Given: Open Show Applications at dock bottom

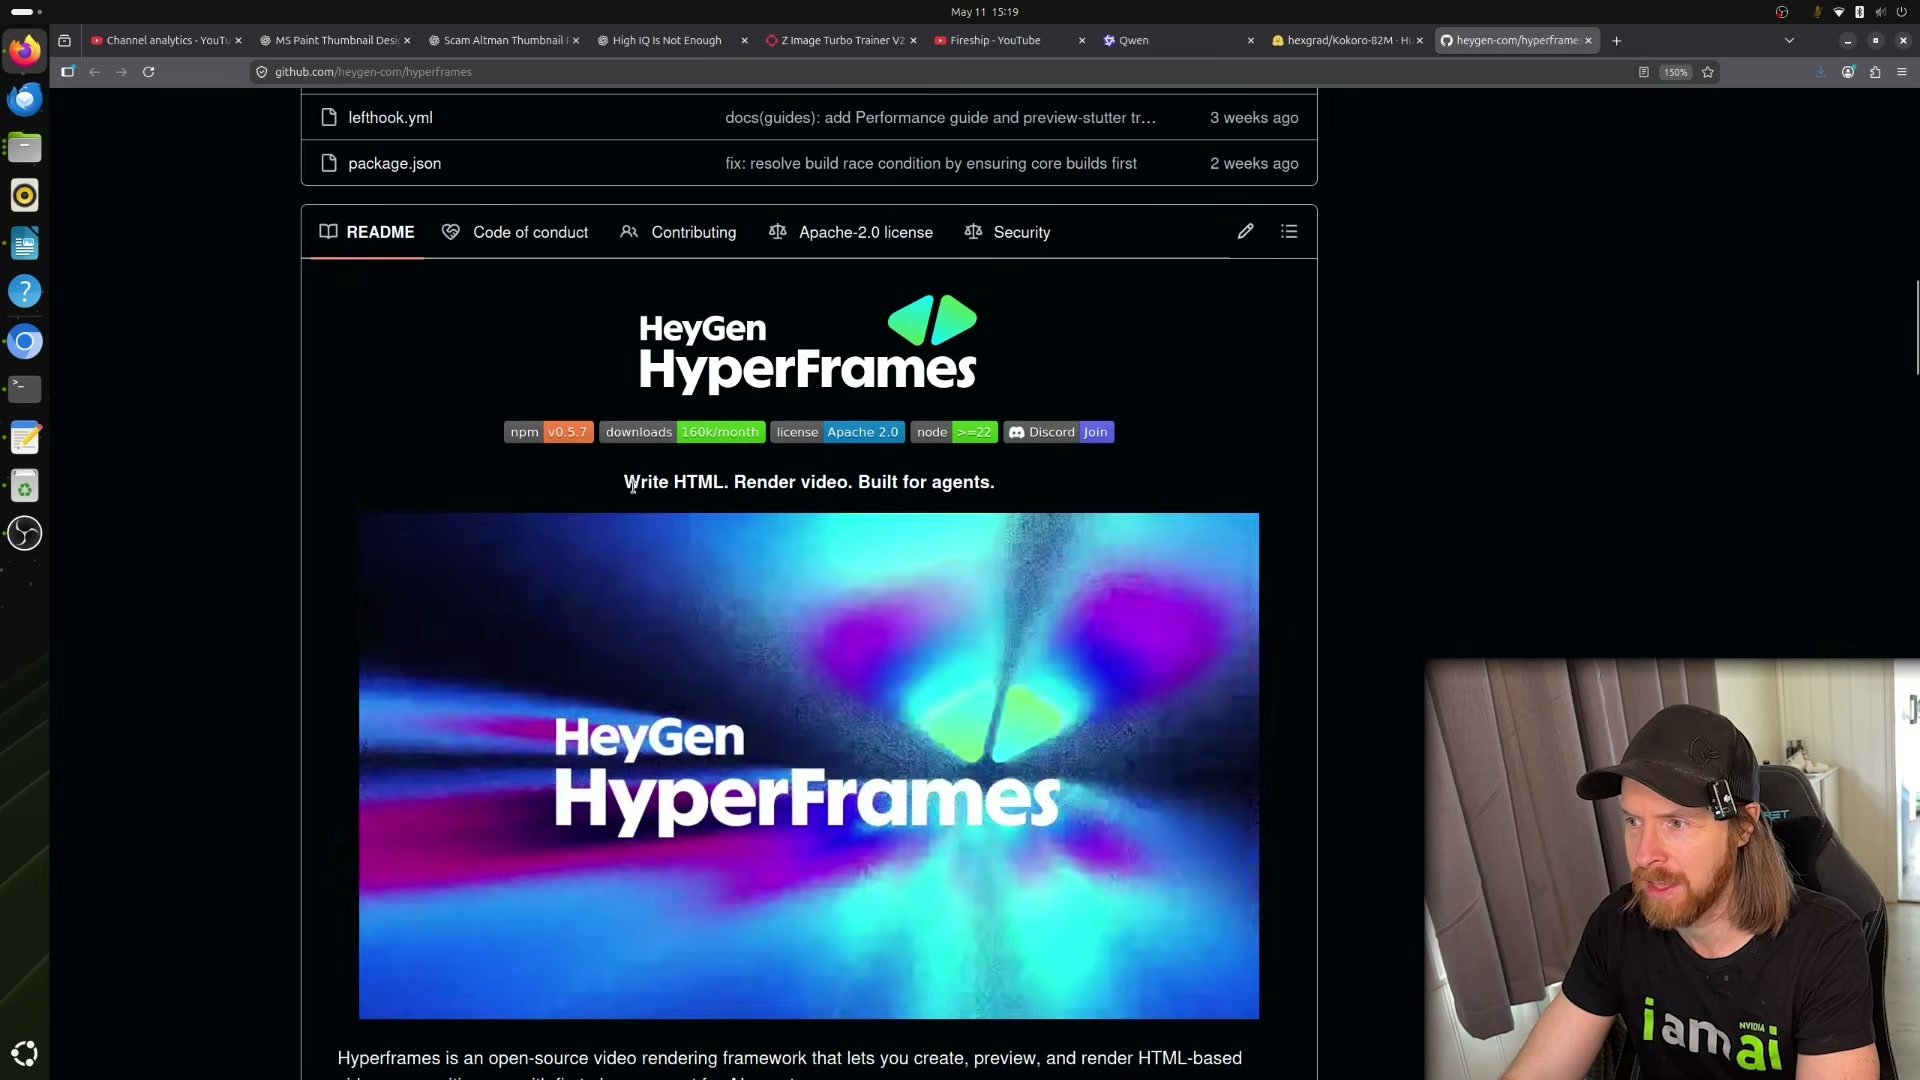Looking at the screenshot, I should [25, 1053].
